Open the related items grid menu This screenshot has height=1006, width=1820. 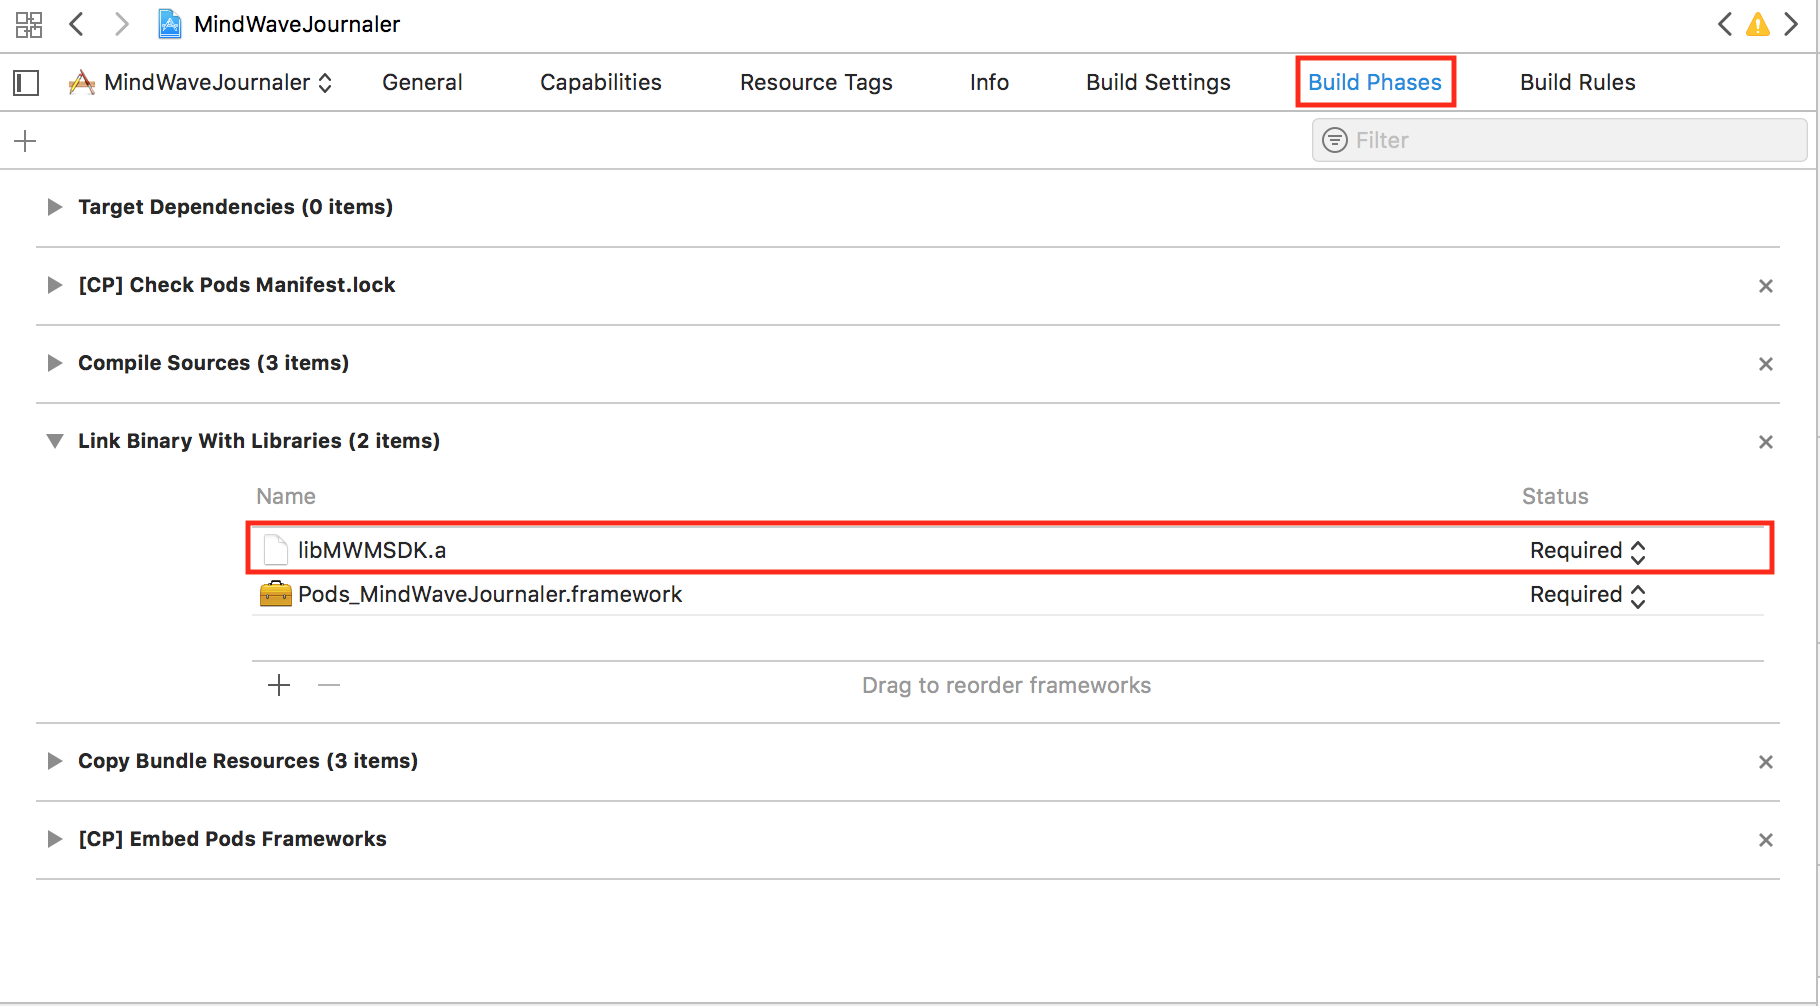[x=29, y=25]
